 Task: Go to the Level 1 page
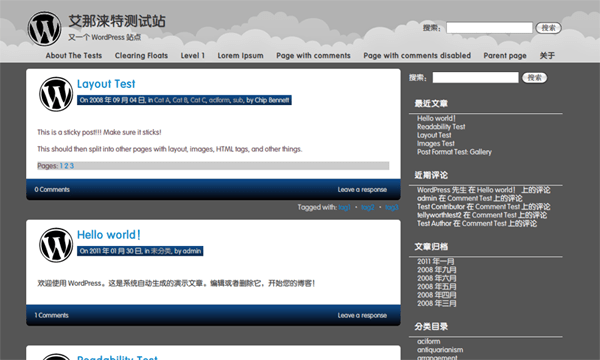192,55
